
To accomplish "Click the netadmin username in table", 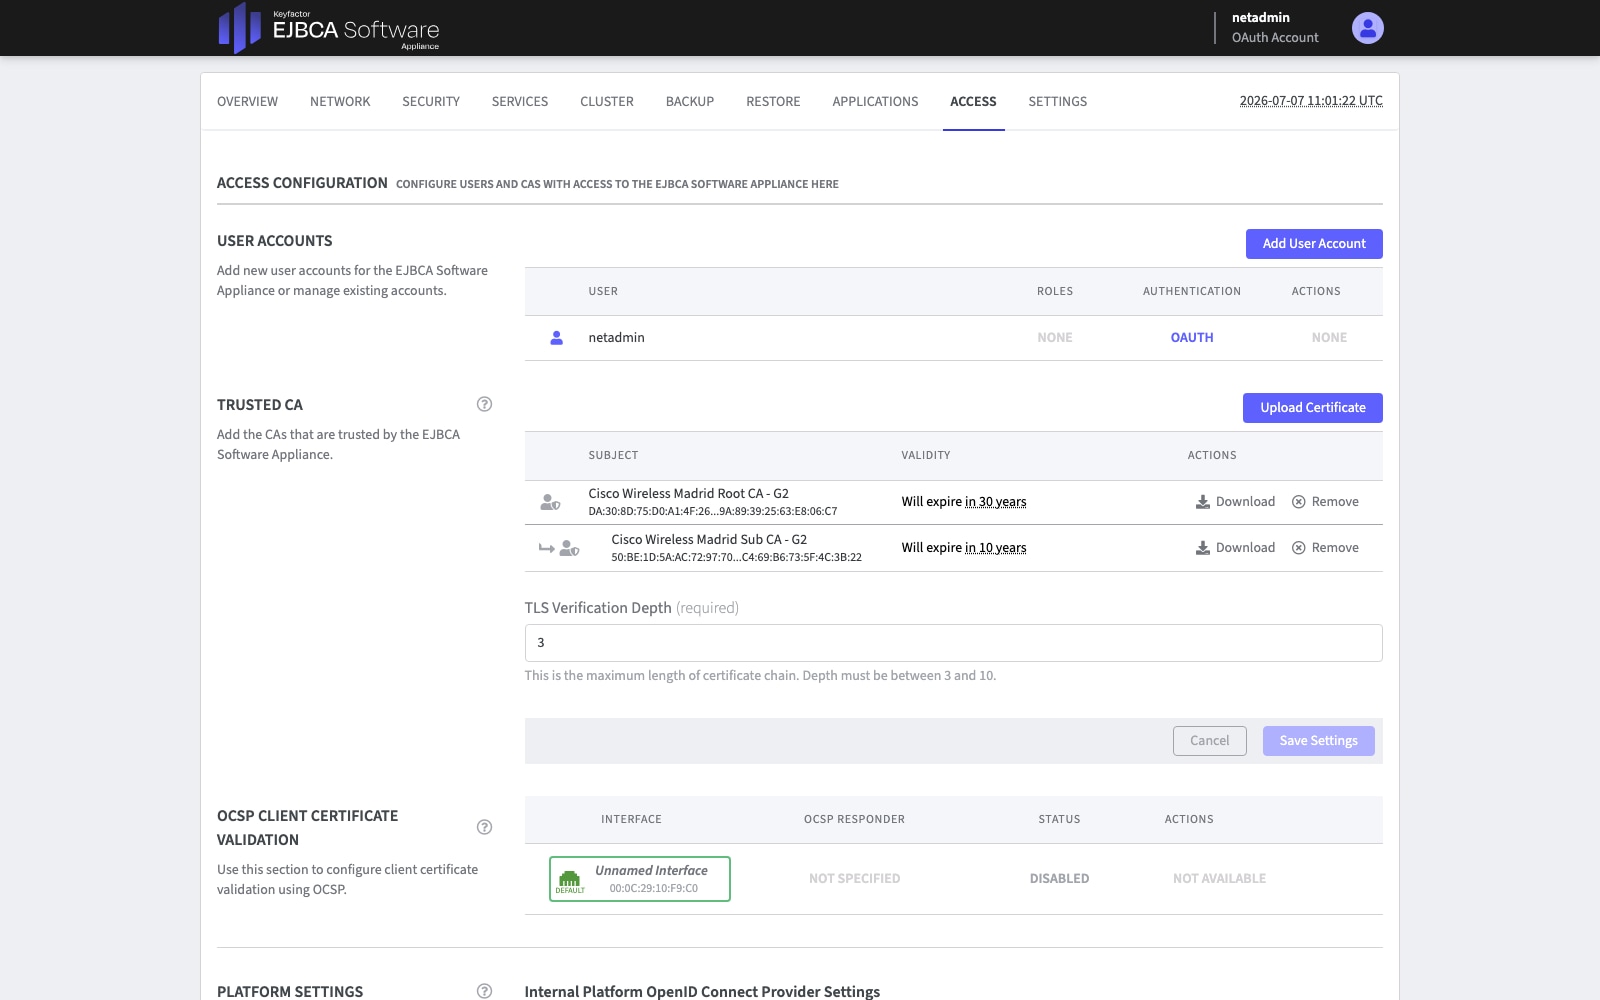I will tap(616, 338).
